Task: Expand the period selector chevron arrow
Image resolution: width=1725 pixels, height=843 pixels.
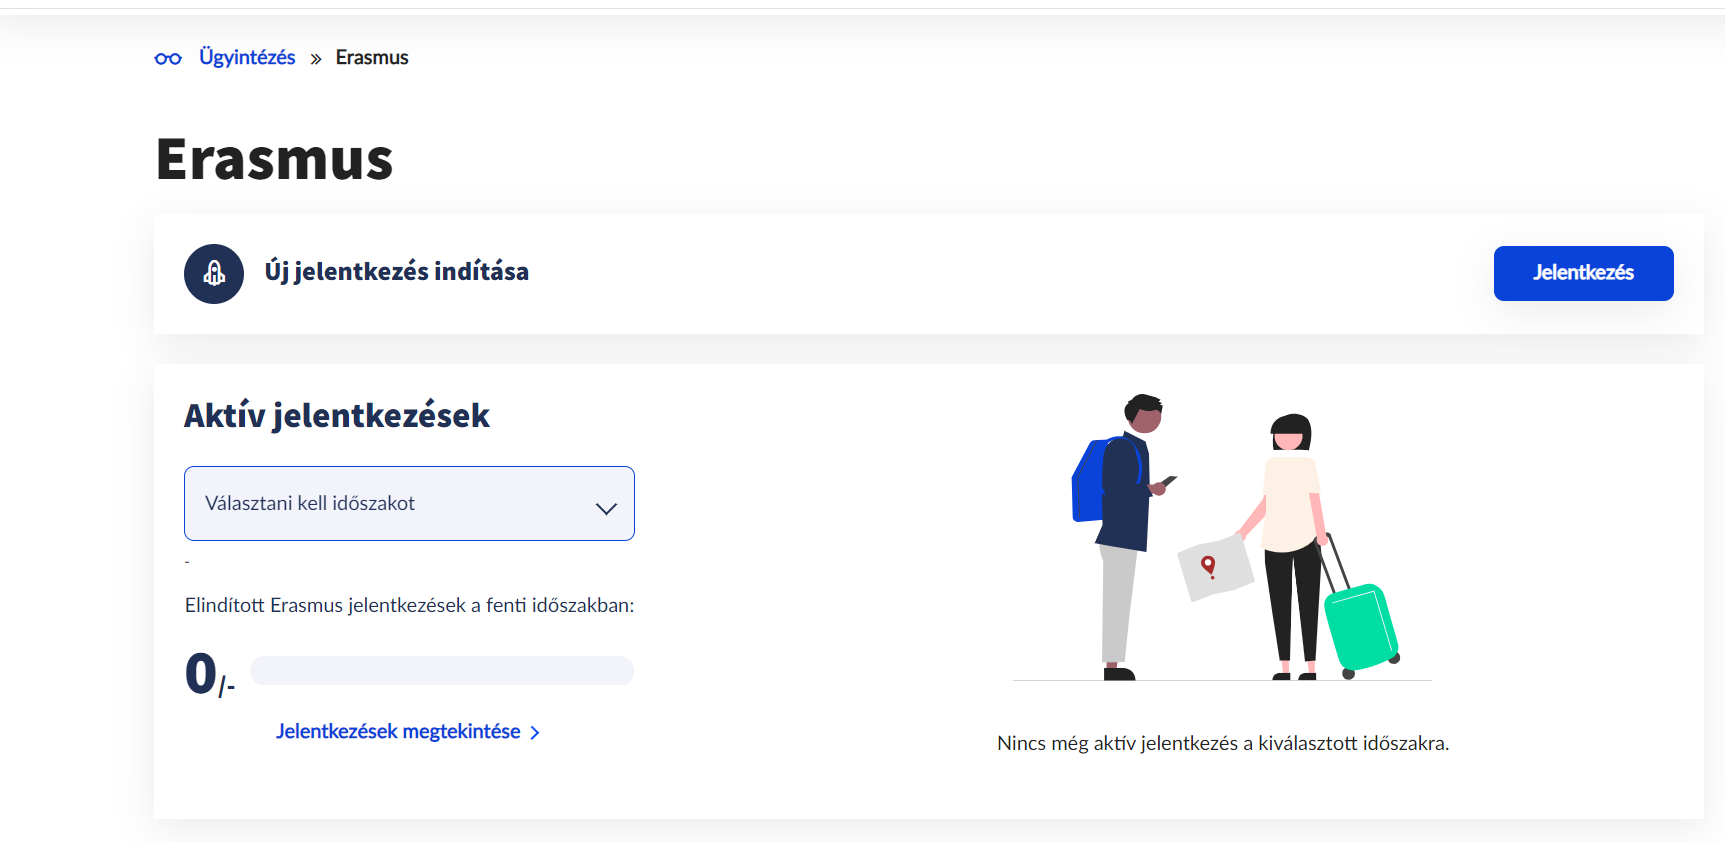Action: point(606,508)
